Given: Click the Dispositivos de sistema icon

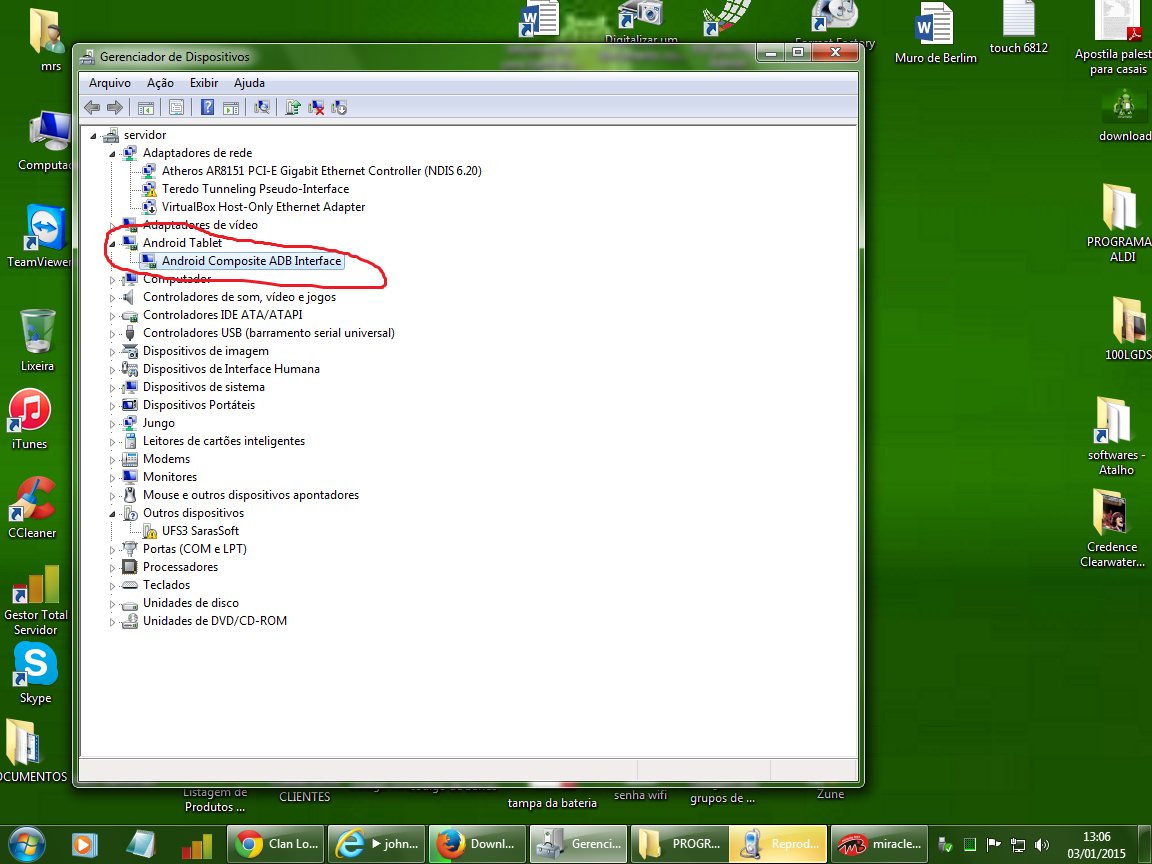Looking at the screenshot, I should (x=130, y=387).
